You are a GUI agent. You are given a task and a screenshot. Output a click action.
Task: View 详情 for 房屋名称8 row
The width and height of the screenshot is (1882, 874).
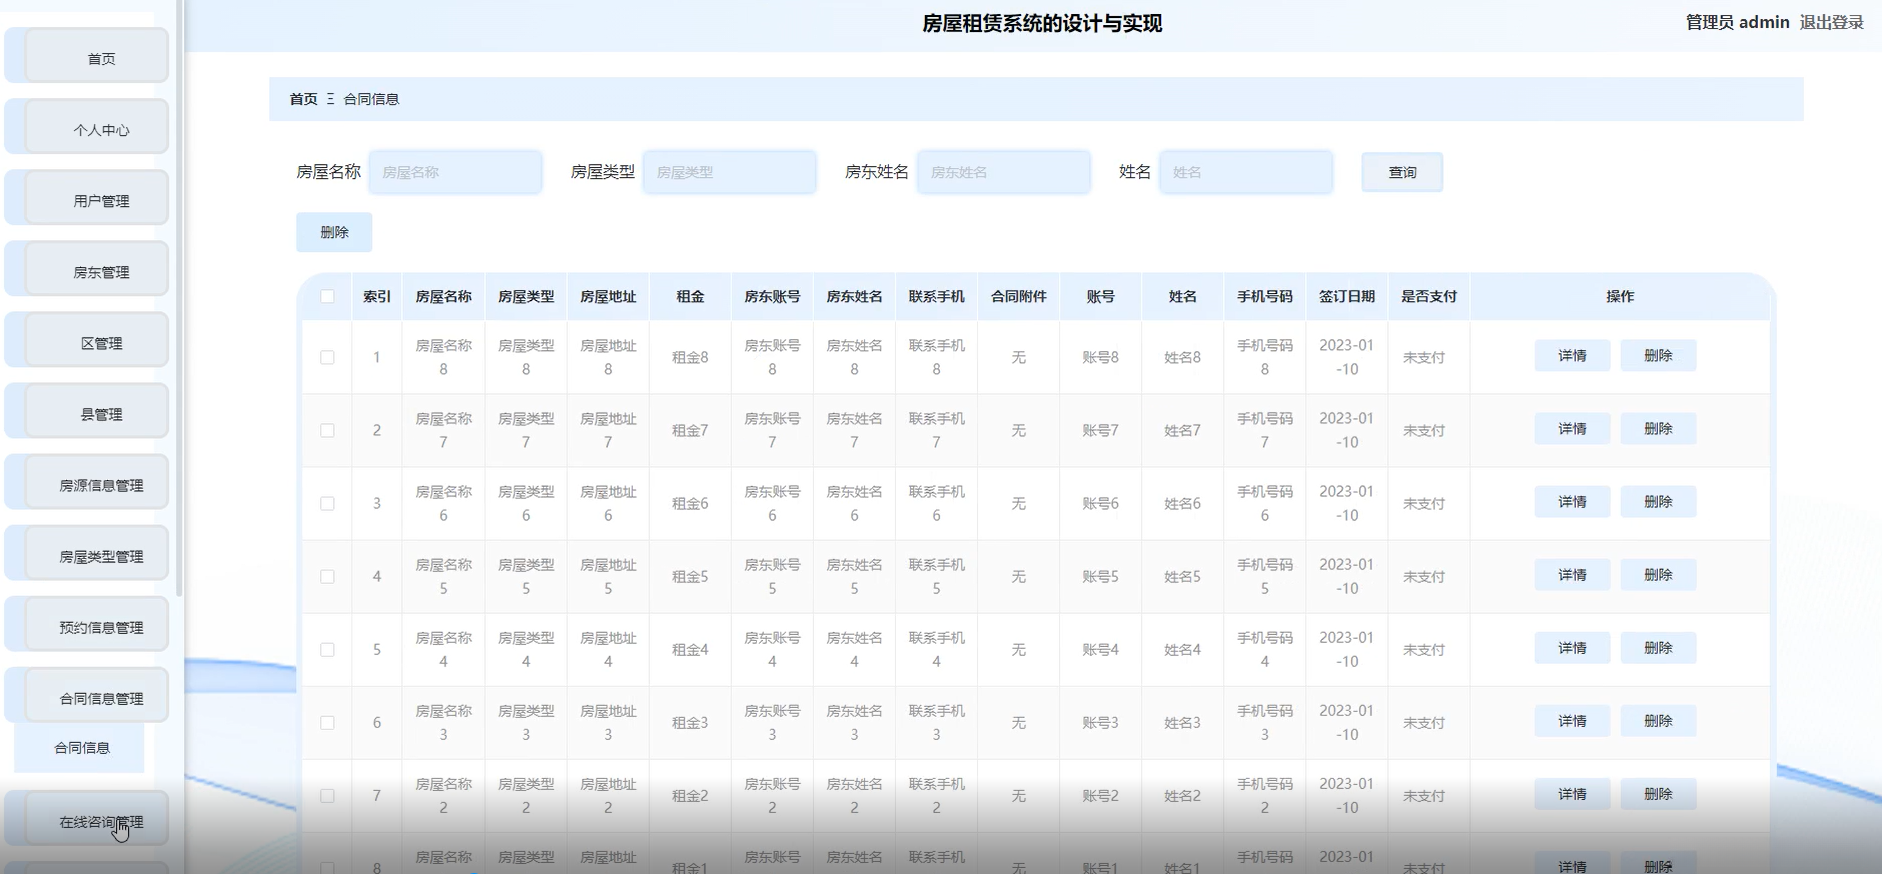pos(1571,356)
